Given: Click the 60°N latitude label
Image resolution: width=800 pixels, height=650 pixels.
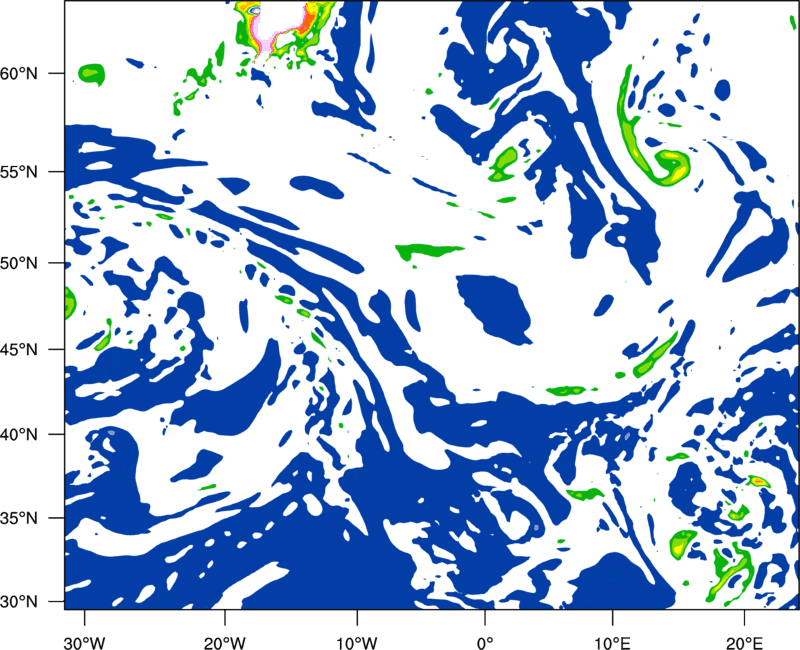Looking at the screenshot, I should (19, 73).
